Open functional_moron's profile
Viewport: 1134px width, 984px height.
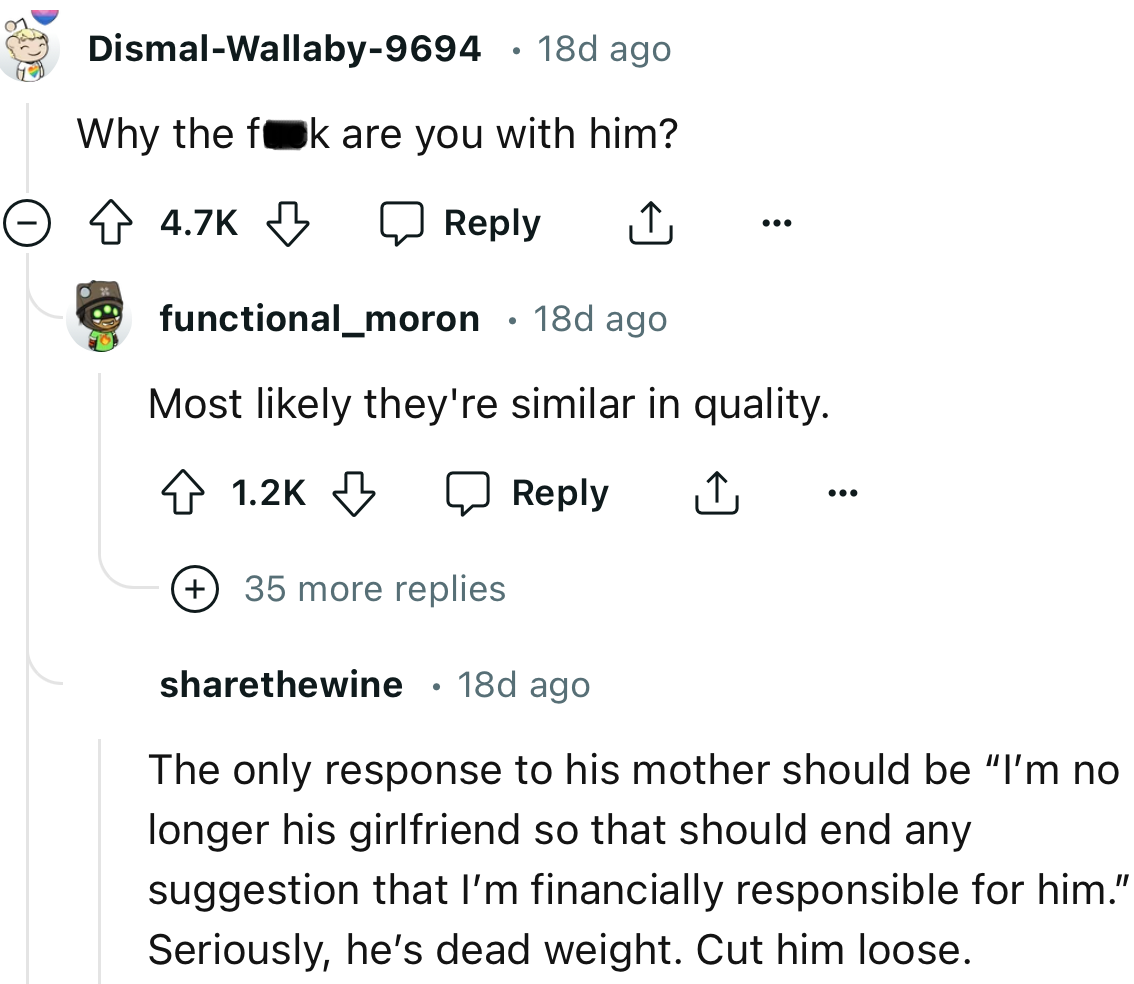point(320,318)
